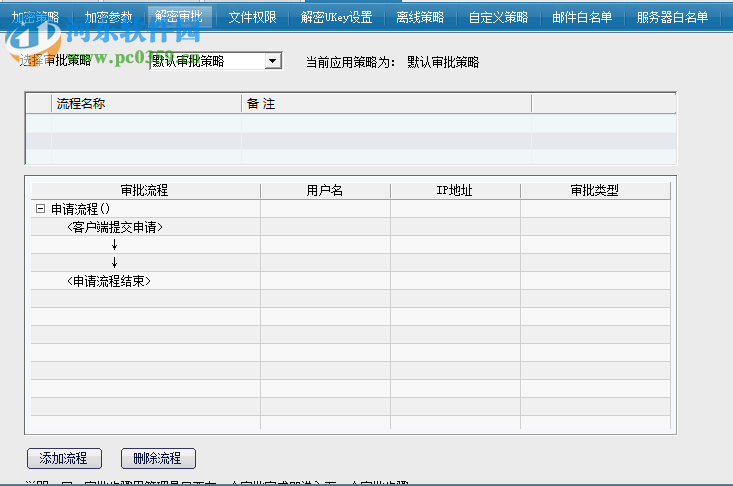Collapse the 申请流程() tree node

pyautogui.click(x=41, y=209)
